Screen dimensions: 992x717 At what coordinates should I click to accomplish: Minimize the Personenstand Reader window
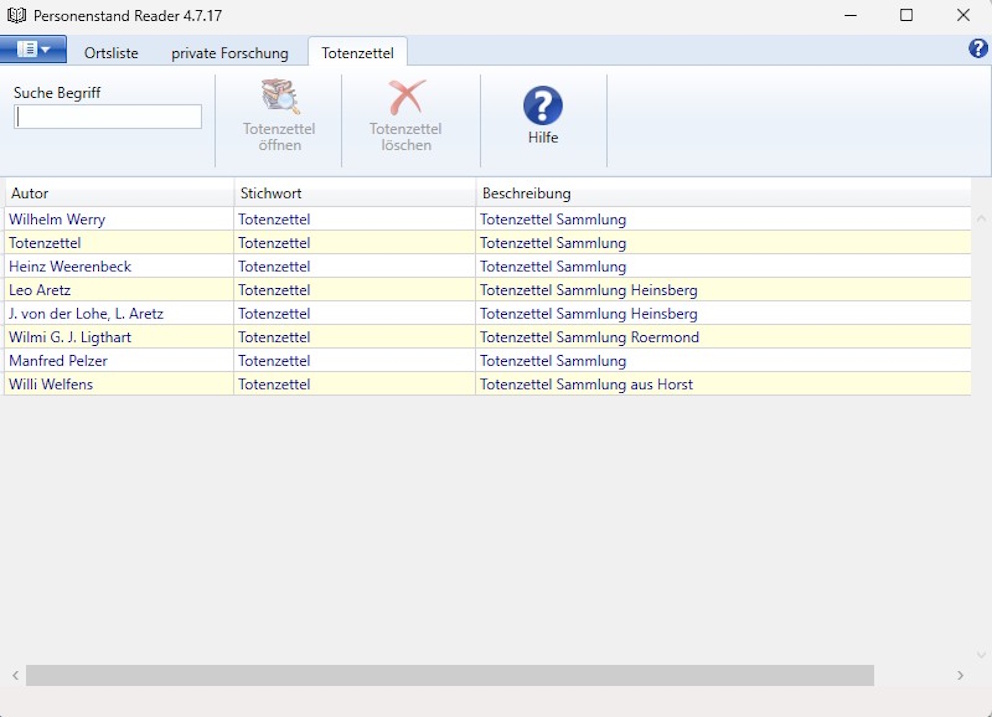(851, 15)
